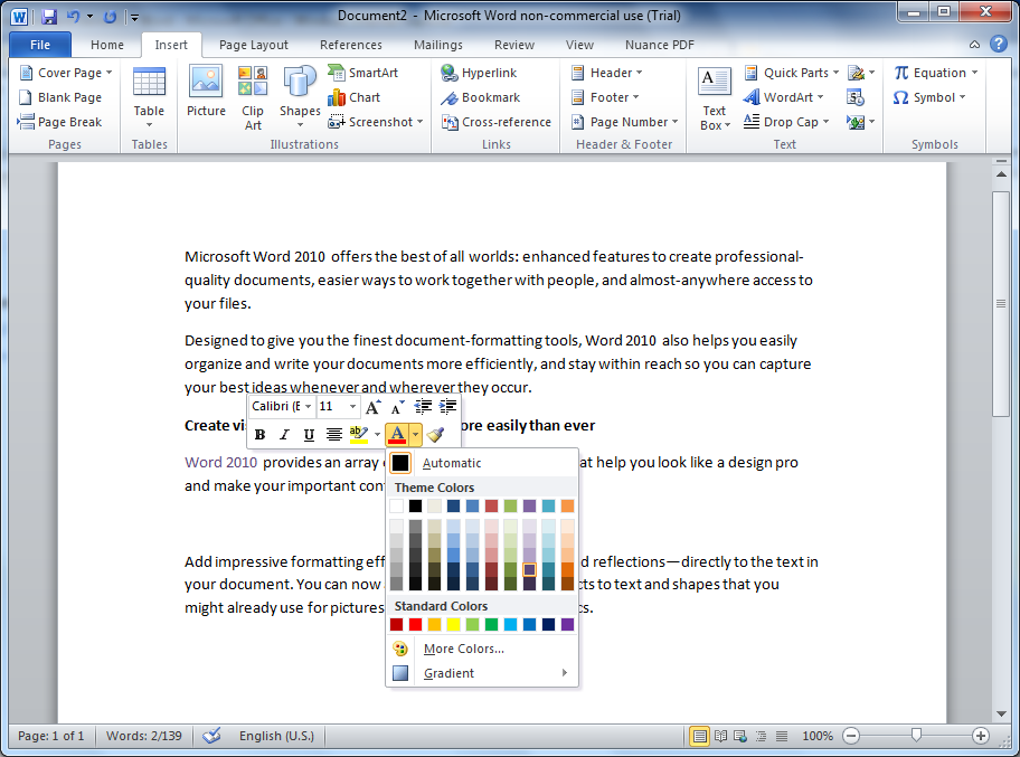
Task: Switch to Full Screen Reading view
Action: tap(721, 736)
